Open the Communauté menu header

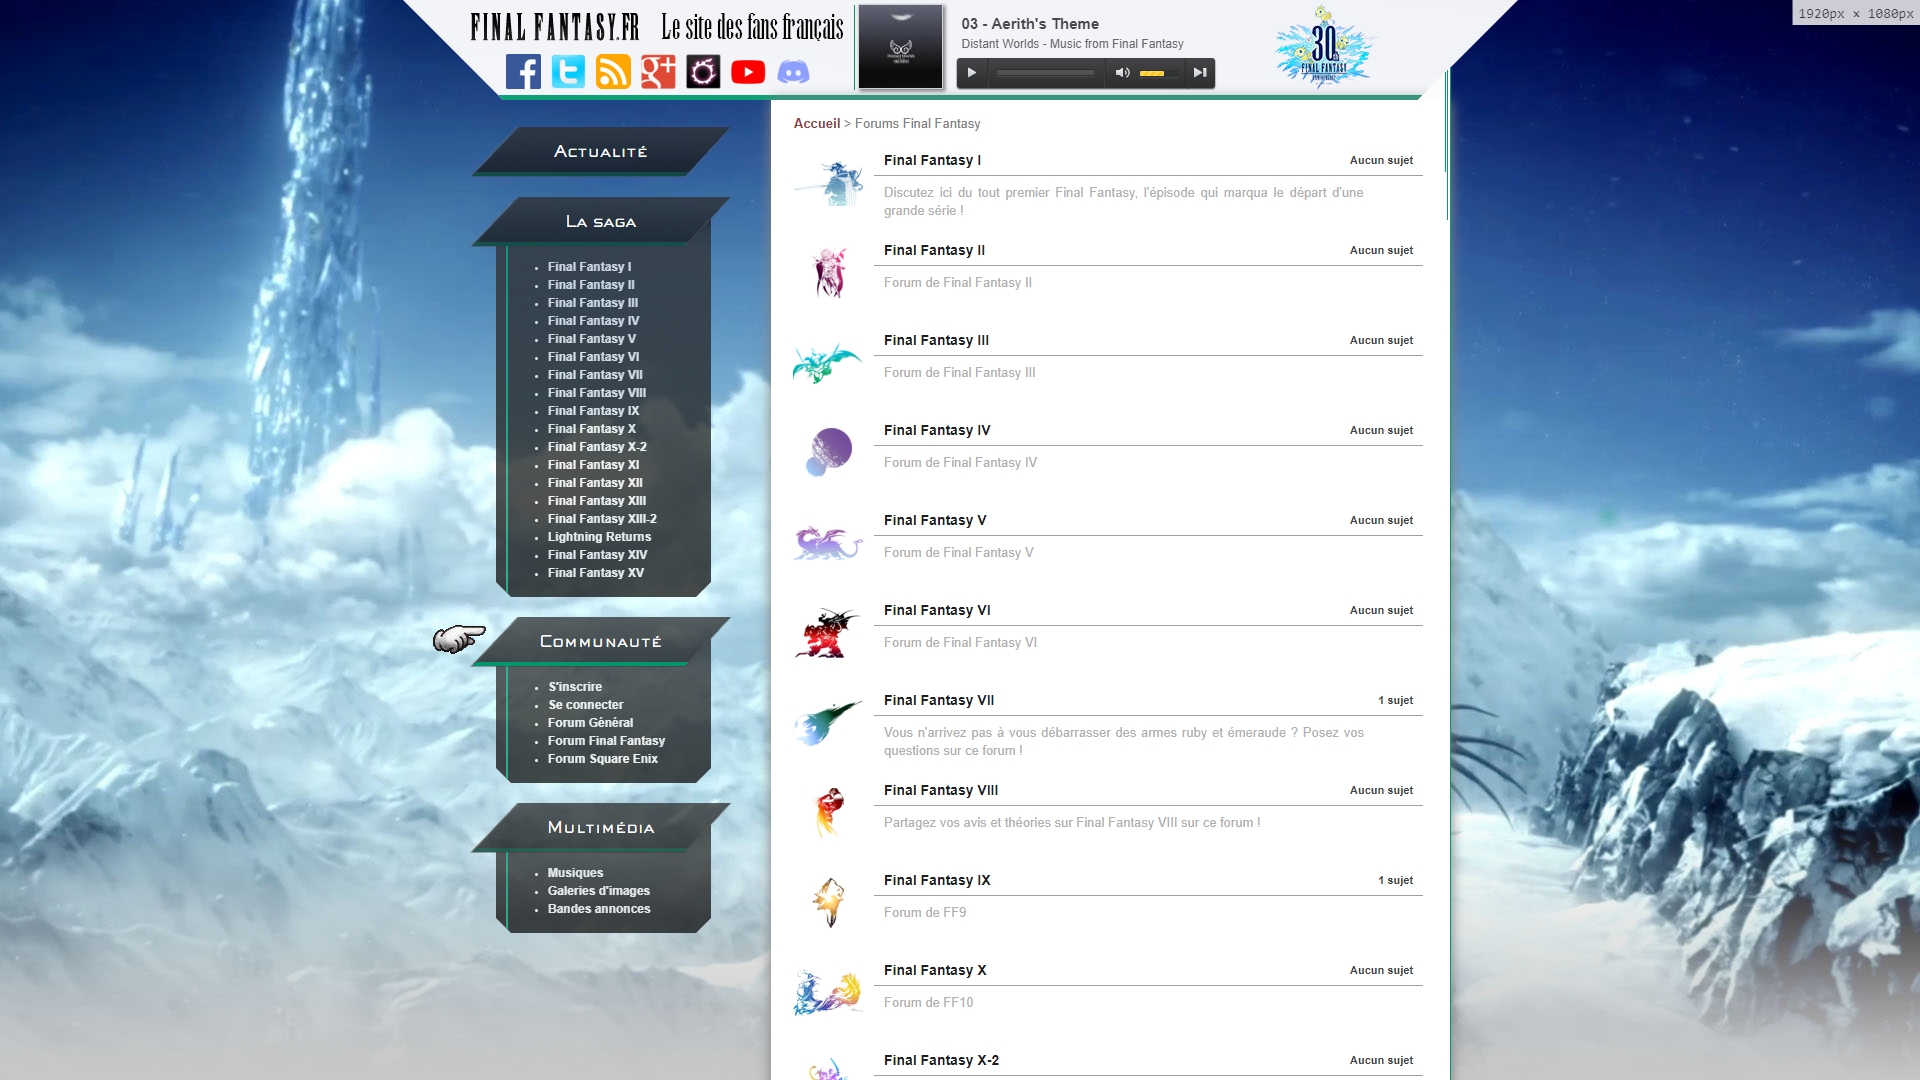point(601,641)
